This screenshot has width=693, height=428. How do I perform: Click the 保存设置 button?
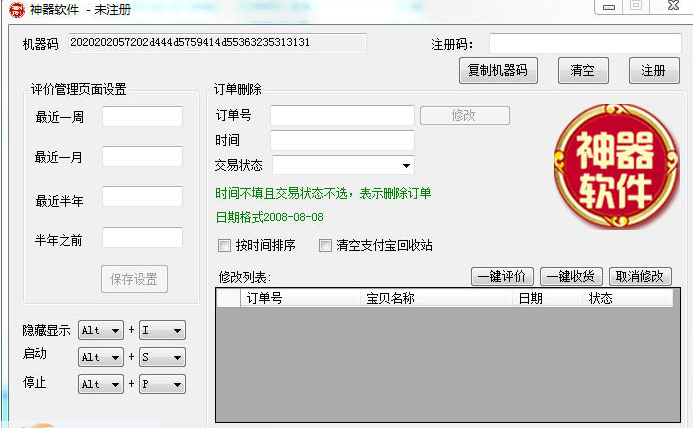tap(134, 279)
